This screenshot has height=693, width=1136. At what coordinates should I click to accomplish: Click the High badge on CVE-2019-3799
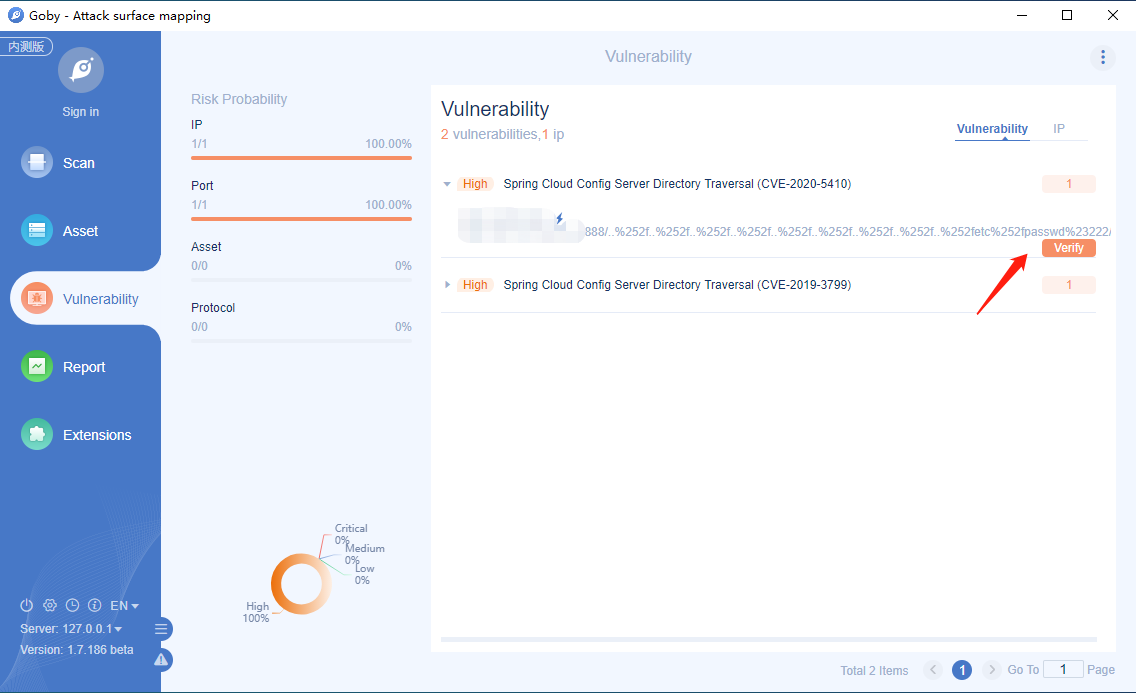(x=475, y=285)
